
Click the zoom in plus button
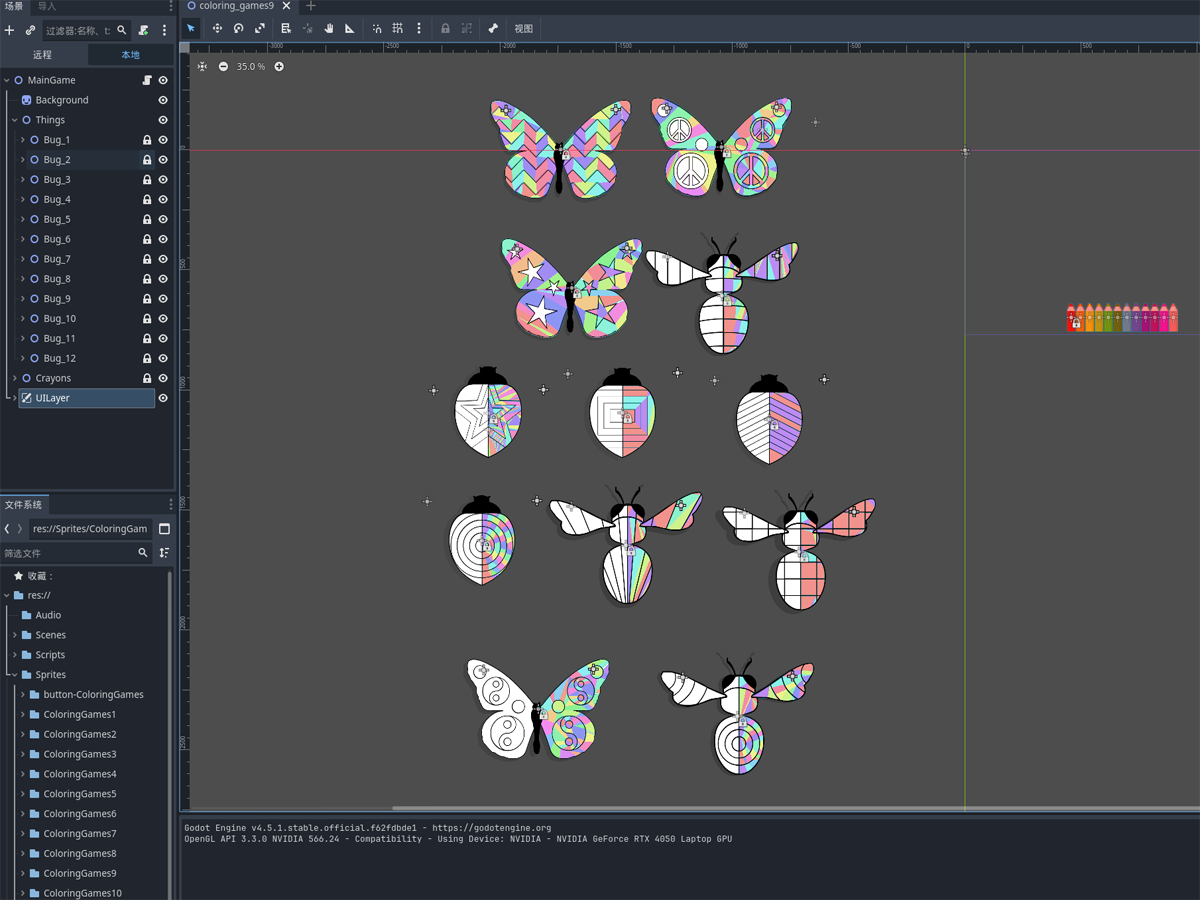click(x=279, y=67)
